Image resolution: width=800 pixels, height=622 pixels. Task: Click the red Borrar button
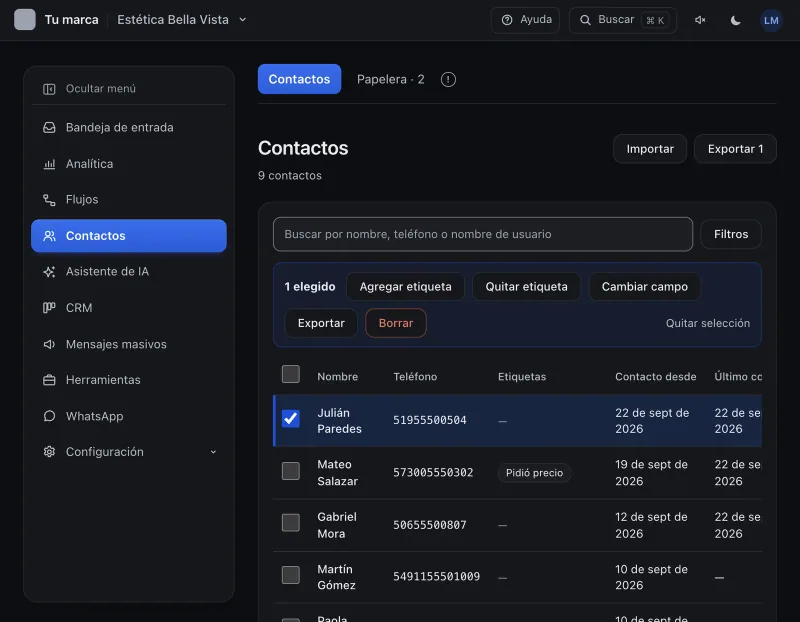point(396,323)
